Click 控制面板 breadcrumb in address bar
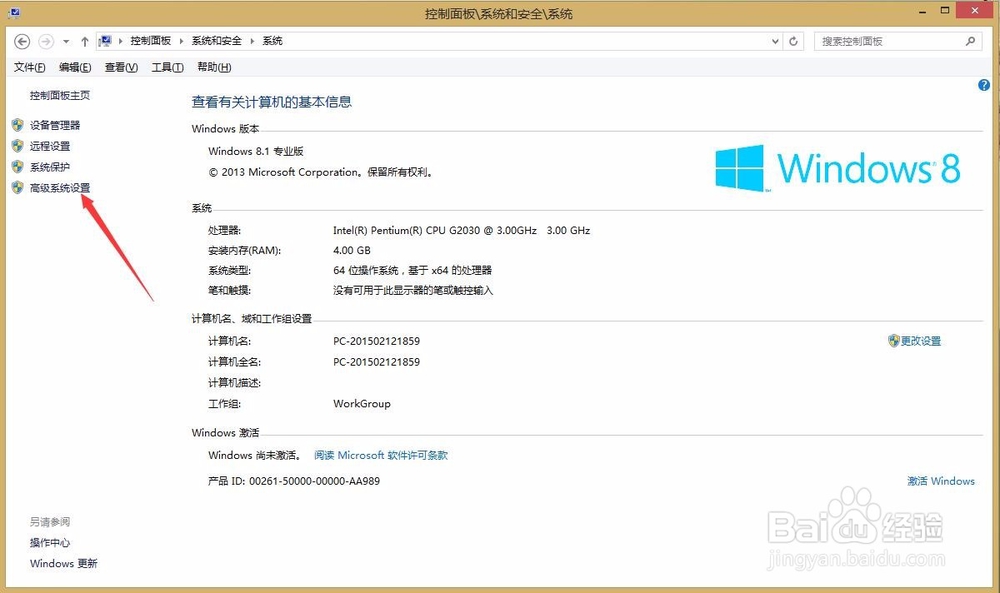This screenshot has width=1000, height=593. coord(151,41)
